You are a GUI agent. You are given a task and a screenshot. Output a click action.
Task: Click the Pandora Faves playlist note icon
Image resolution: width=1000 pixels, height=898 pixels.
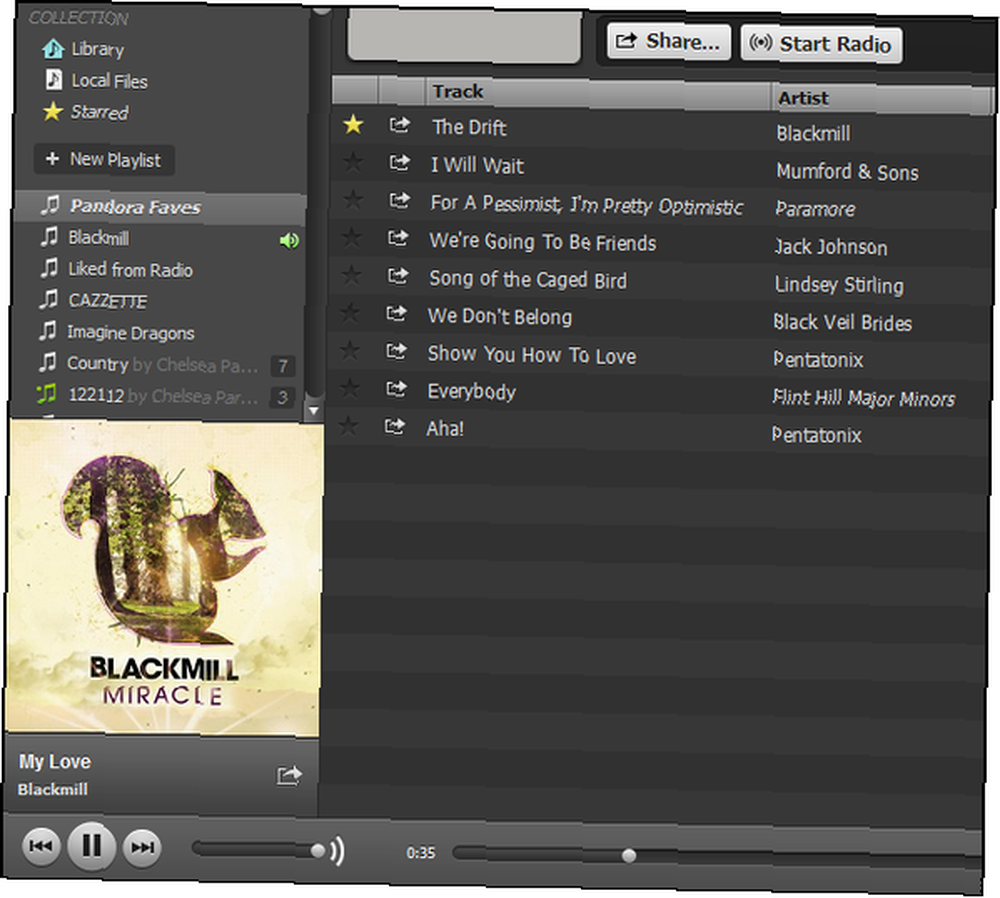[x=50, y=205]
